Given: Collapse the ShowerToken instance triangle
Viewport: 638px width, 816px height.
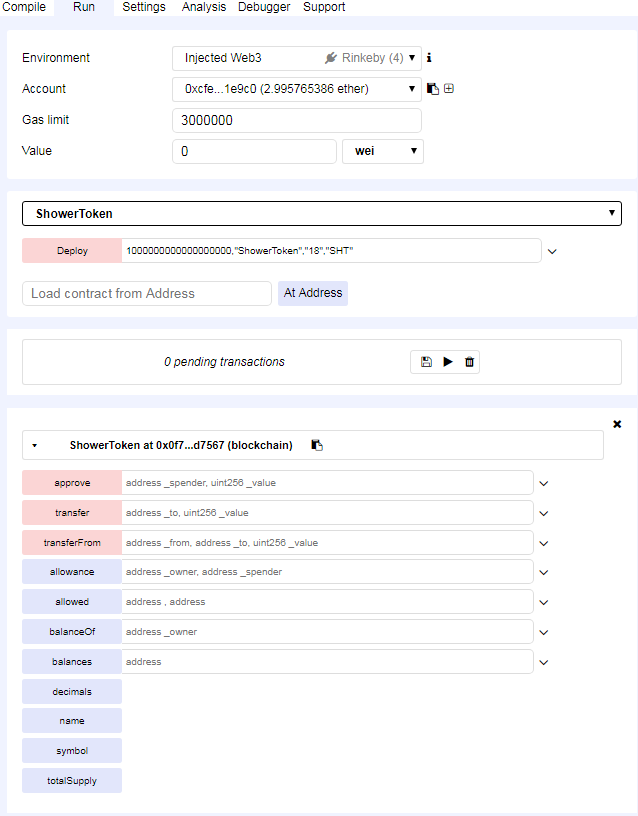Looking at the screenshot, I should pos(34,445).
